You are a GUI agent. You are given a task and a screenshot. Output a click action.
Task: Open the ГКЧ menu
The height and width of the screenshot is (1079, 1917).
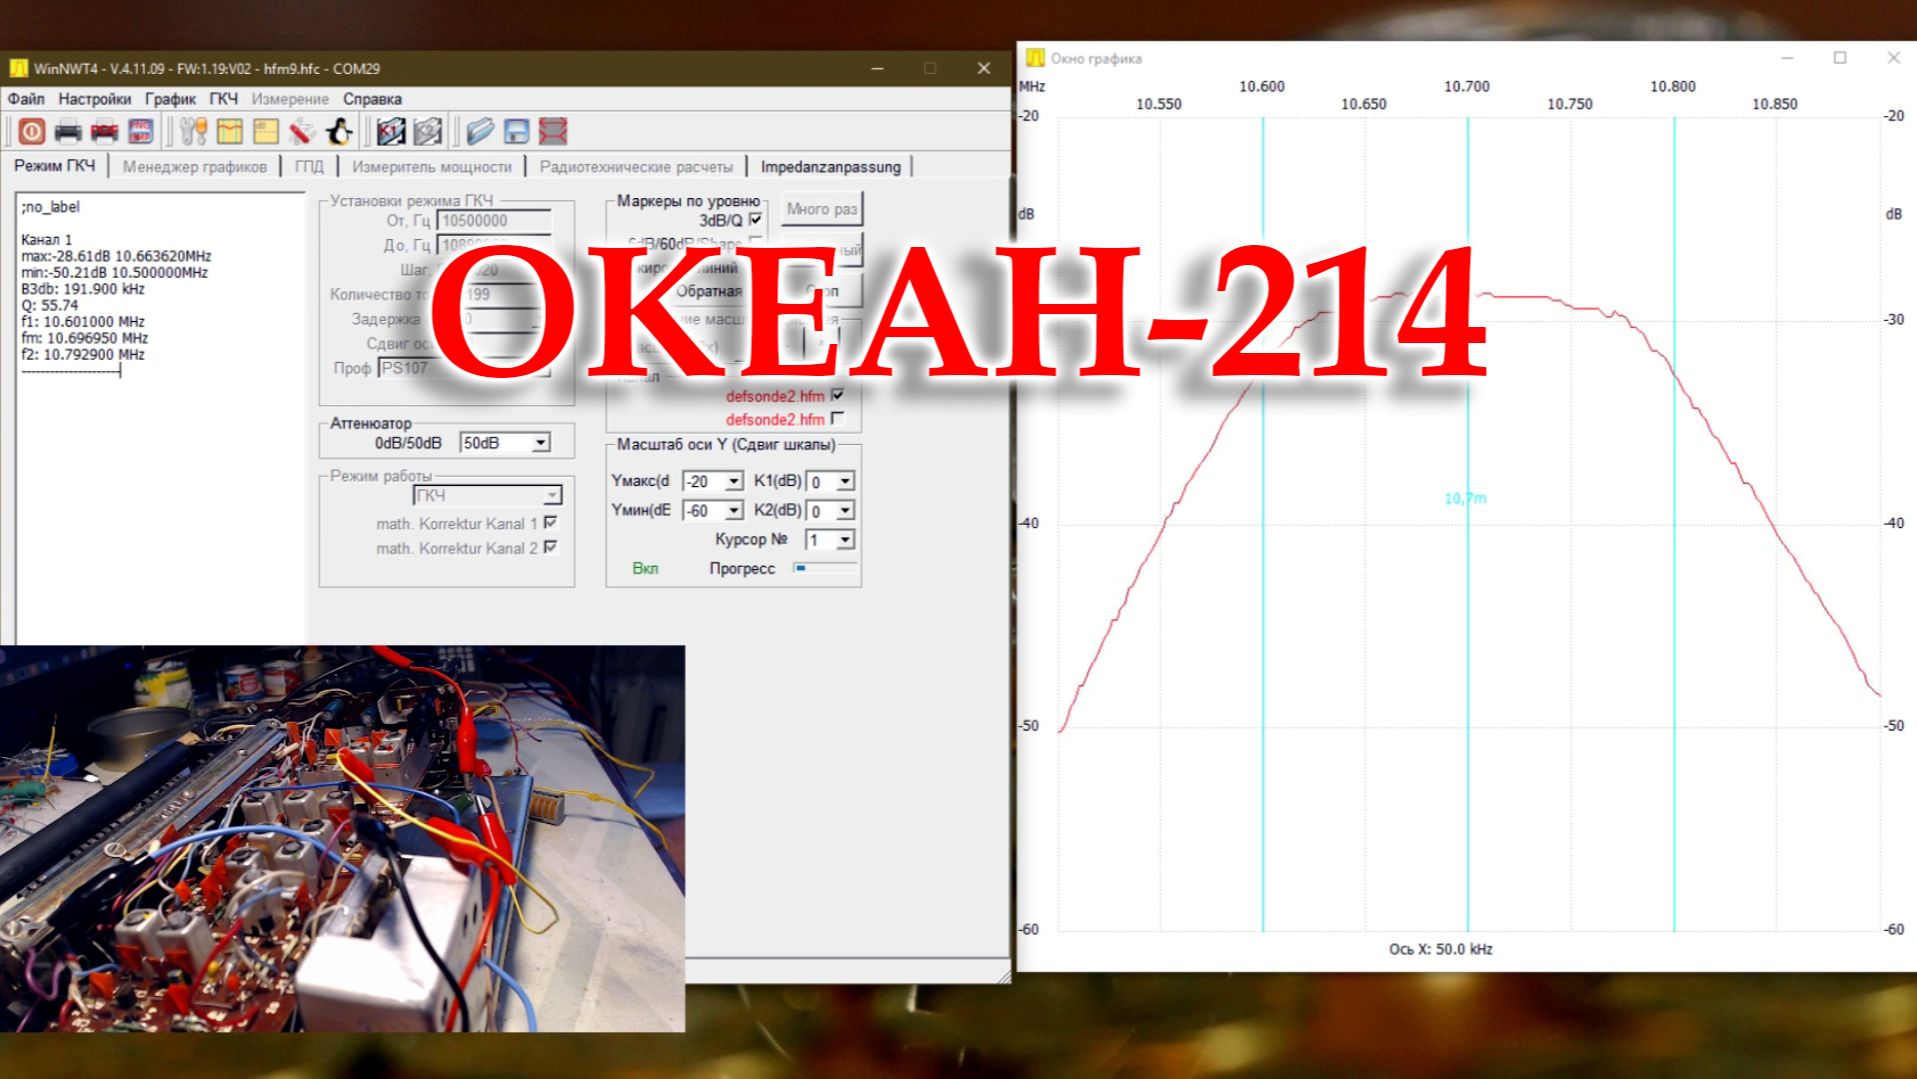pos(223,99)
